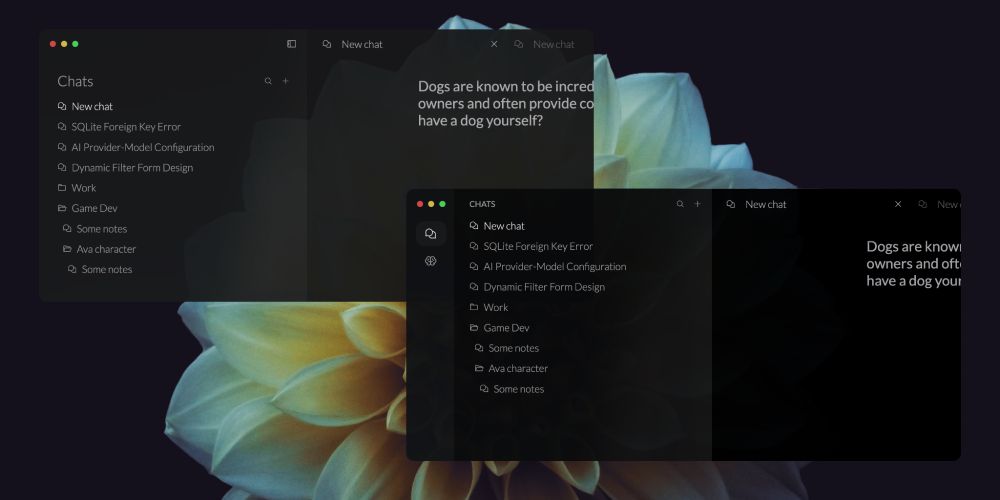The height and width of the screenshot is (500, 1000).
Task: Click the brain icon in front window rail
Action: (x=430, y=261)
